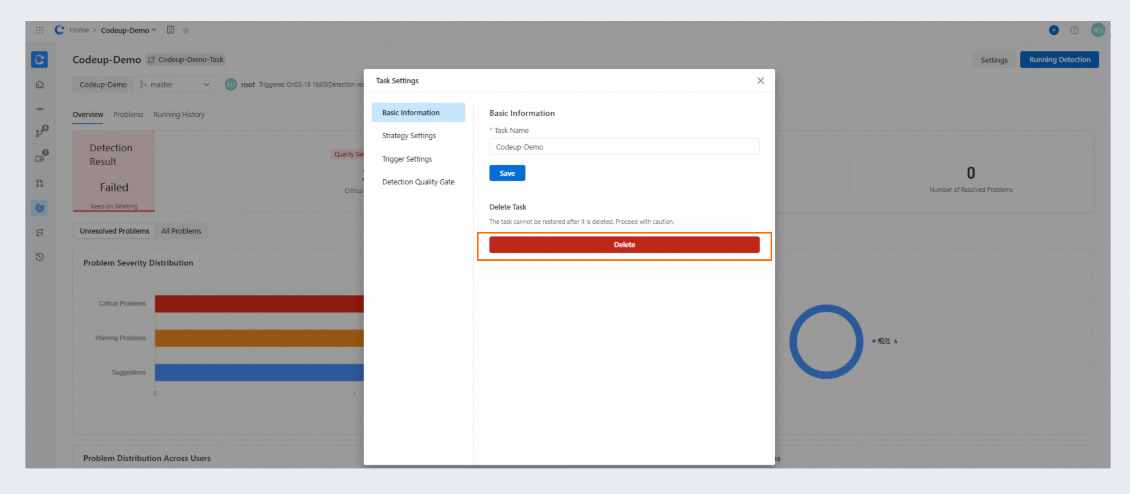Click the Number of Resolved Problems text
Screen dimensions: 1130x494
[x=970, y=190]
